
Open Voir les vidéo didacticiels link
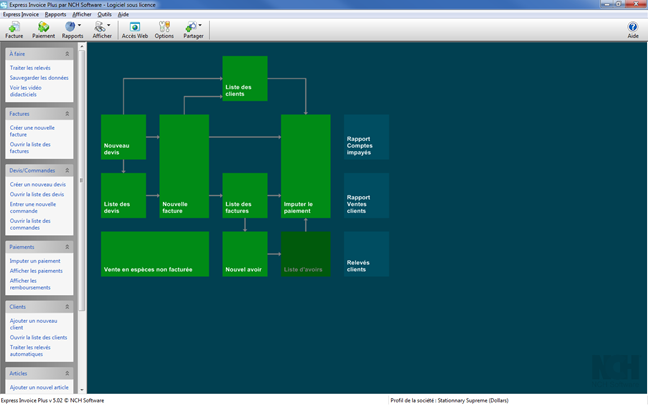tap(26, 91)
